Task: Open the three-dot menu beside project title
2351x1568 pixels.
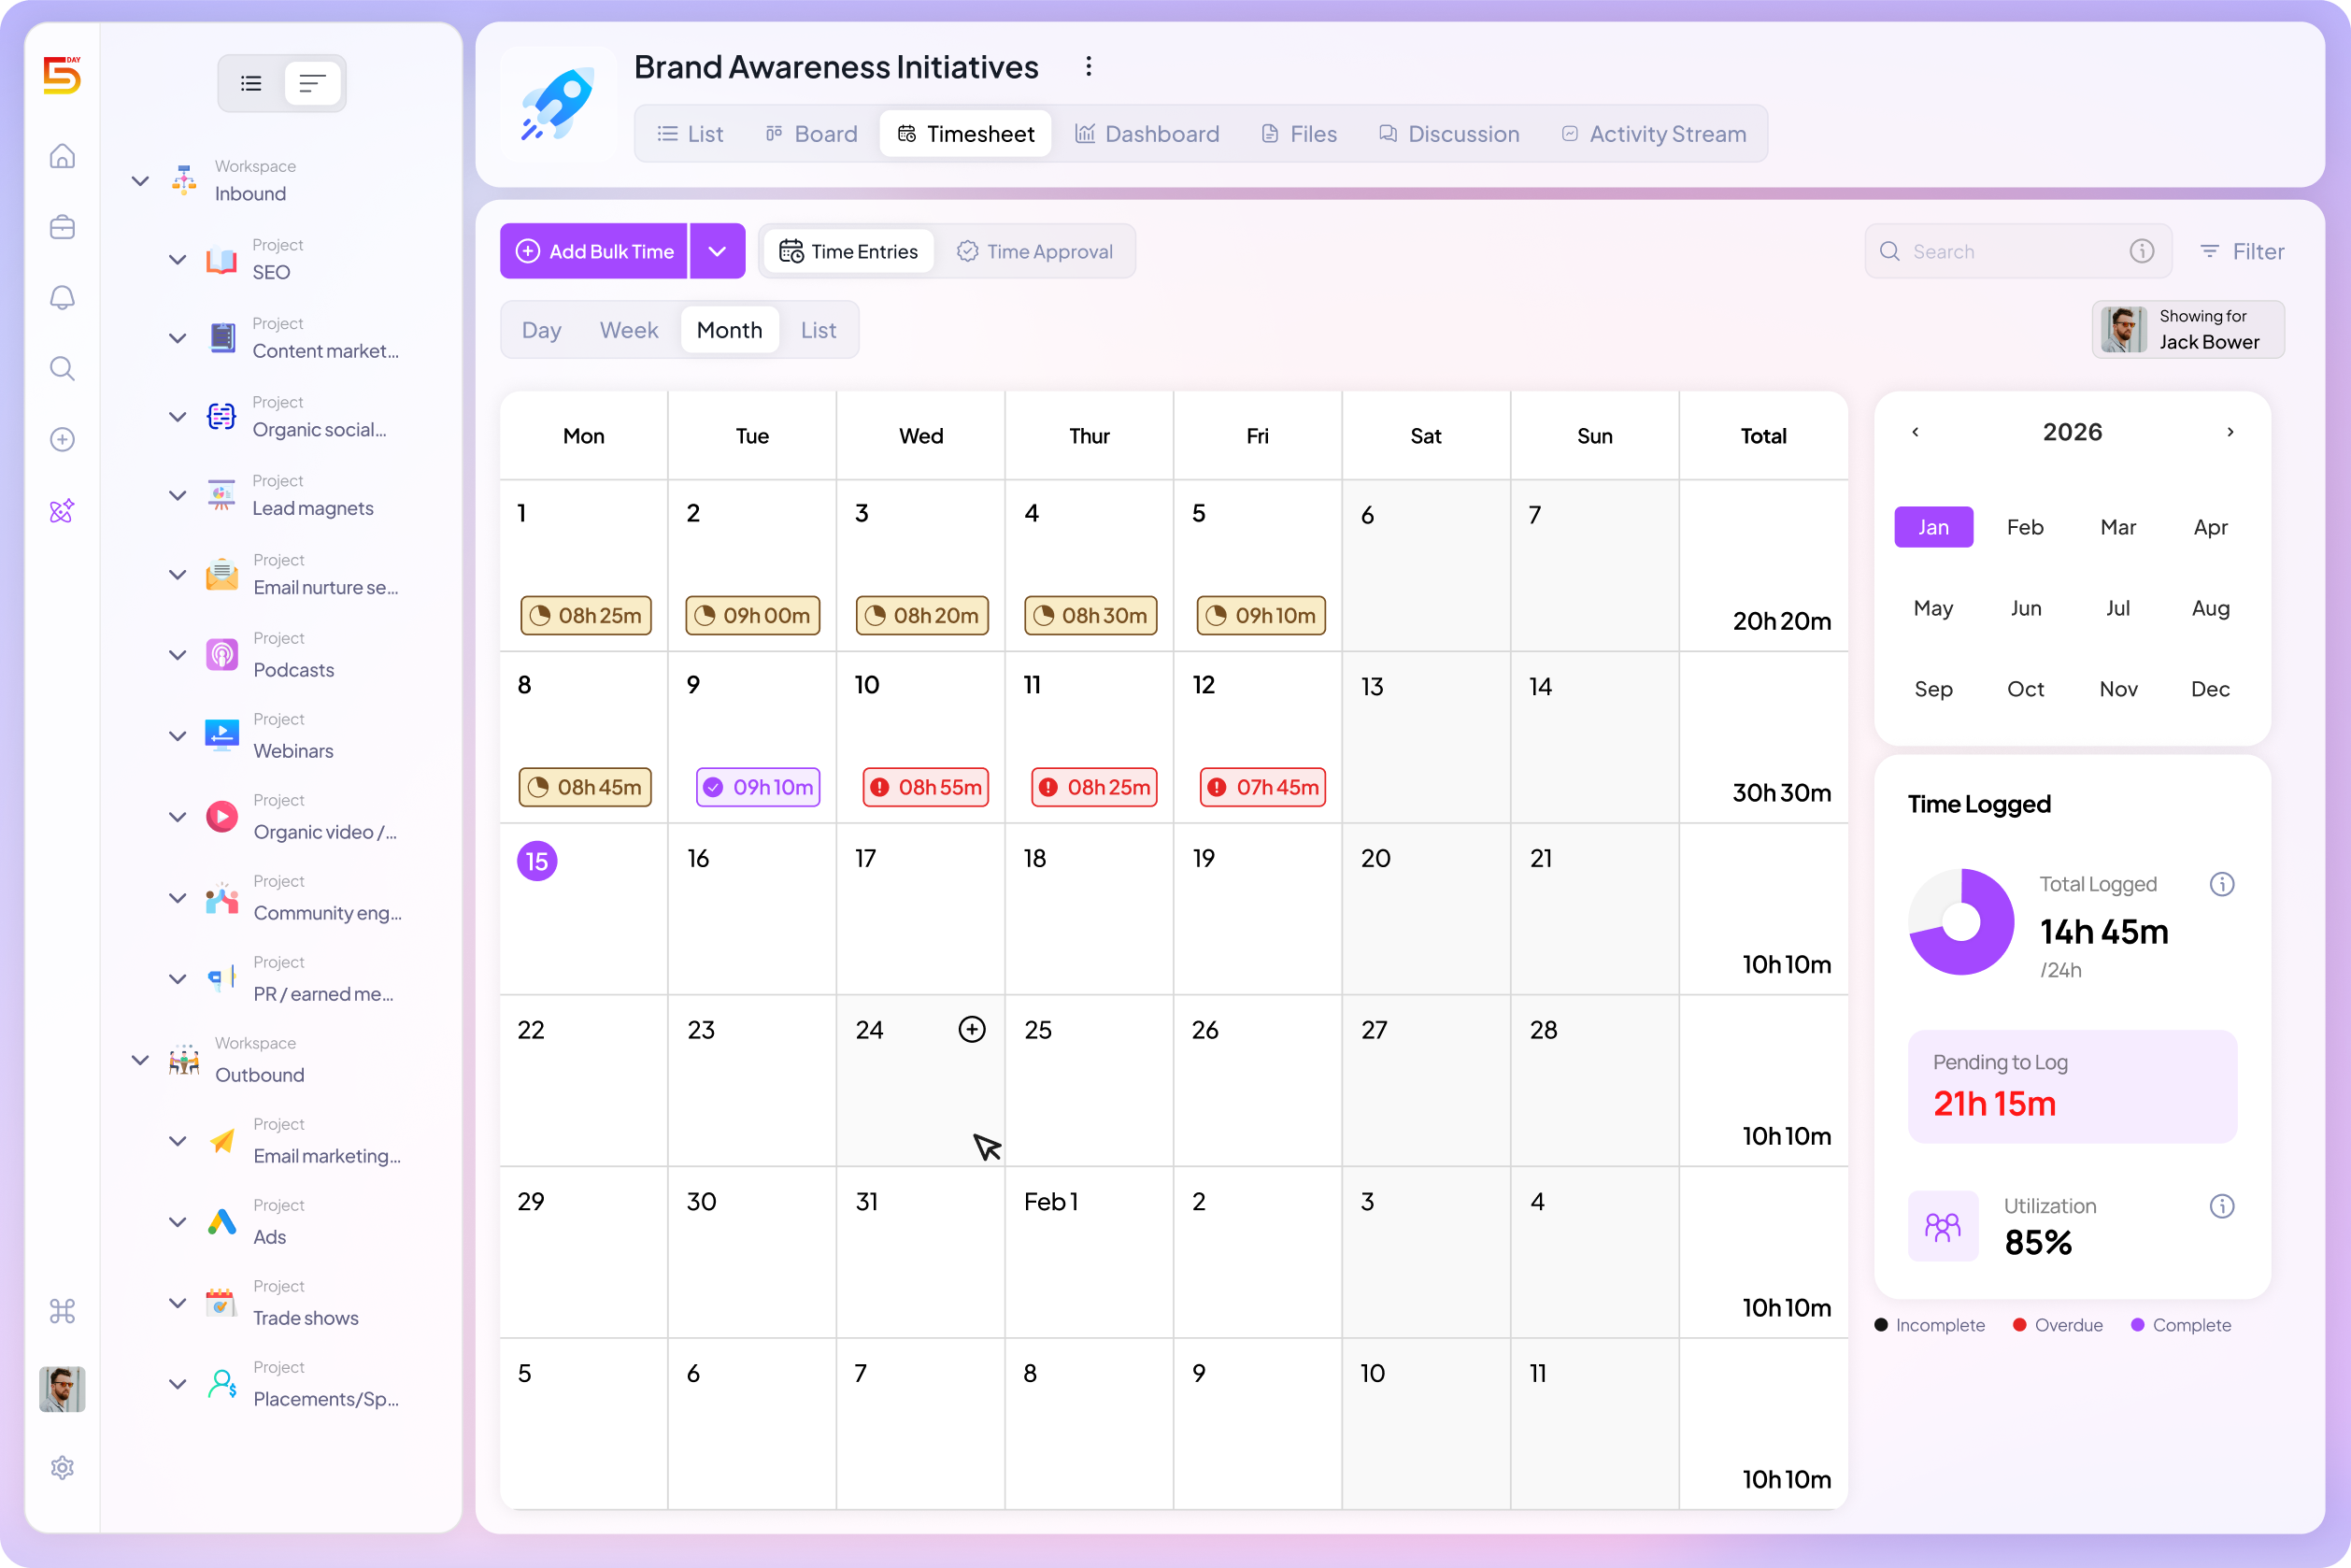Action: pos(1088,67)
